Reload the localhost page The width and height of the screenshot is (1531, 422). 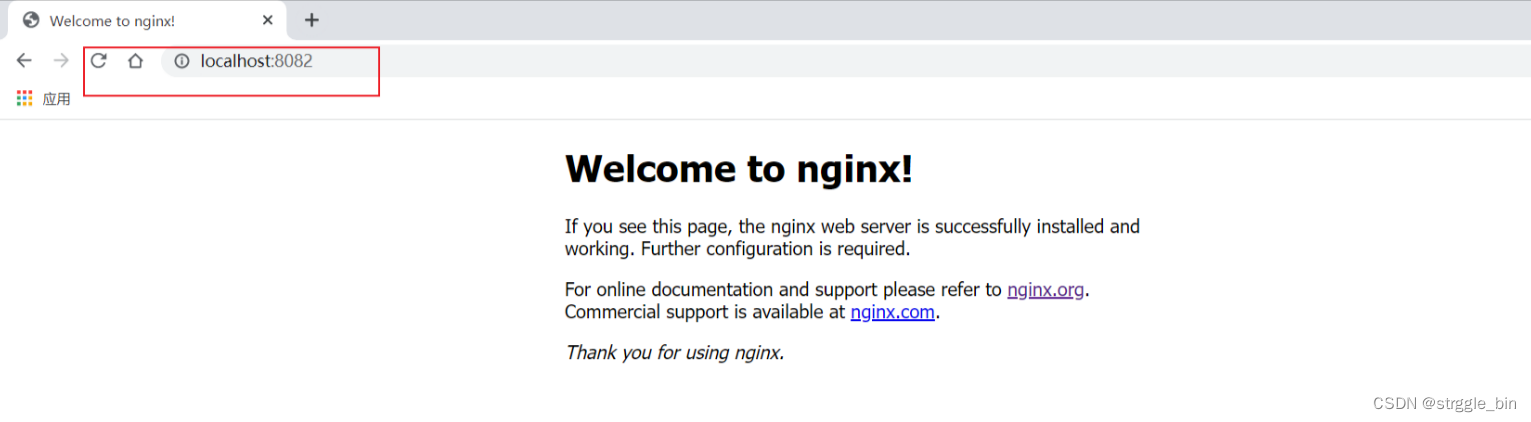pyautogui.click(x=98, y=61)
